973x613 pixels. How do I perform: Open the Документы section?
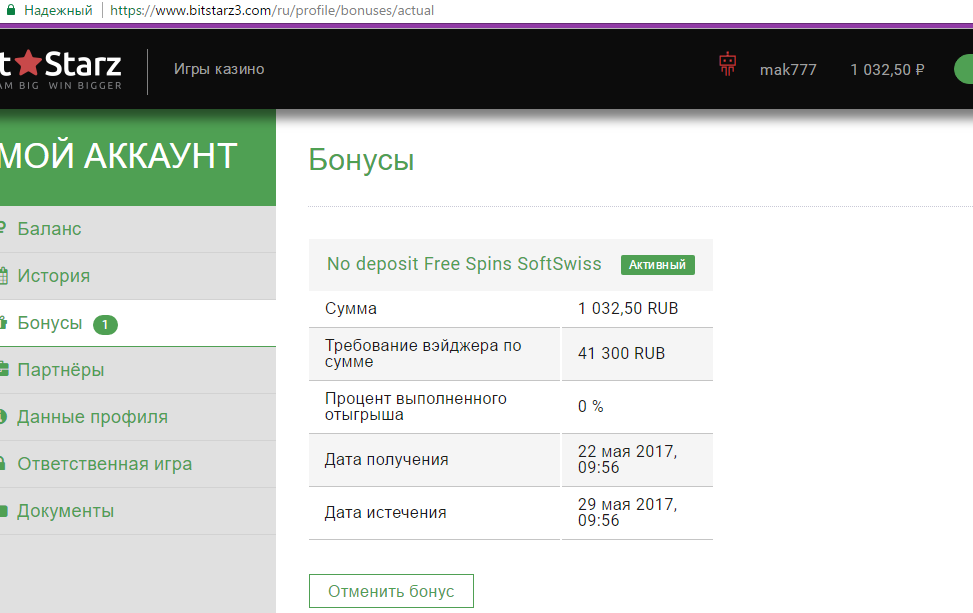(x=65, y=511)
